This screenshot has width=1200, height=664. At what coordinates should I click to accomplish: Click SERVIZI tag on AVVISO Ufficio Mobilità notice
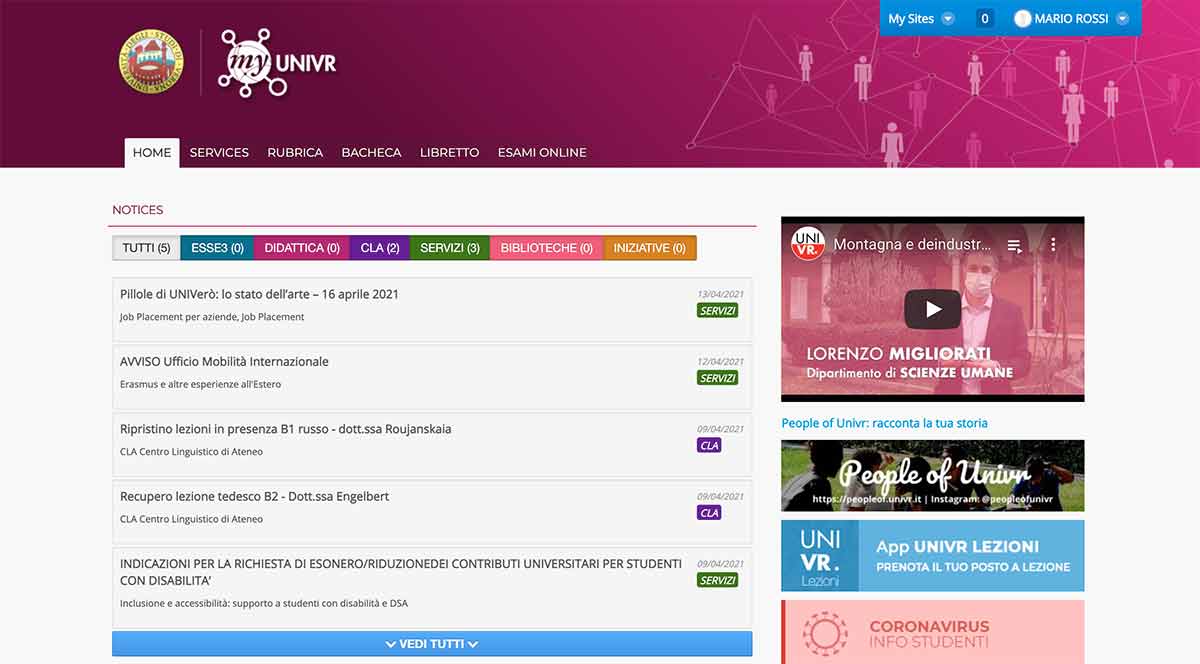click(x=717, y=378)
